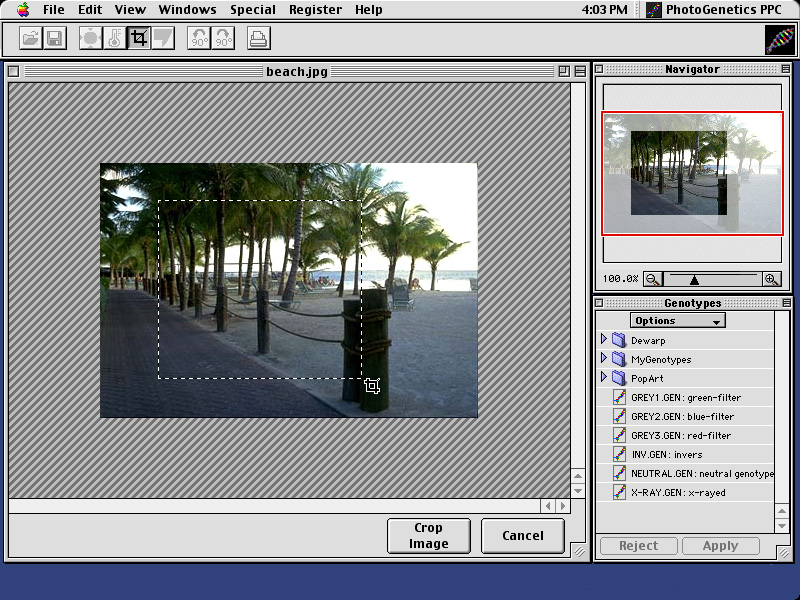This screenshot has width=800, height=600.
Task: Zoom in with Navigator plus magnifier
Action: pos(771,279)
